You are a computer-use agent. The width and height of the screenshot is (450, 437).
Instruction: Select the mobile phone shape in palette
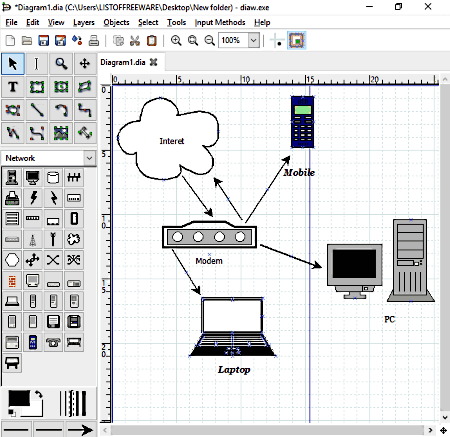(33, 342)
